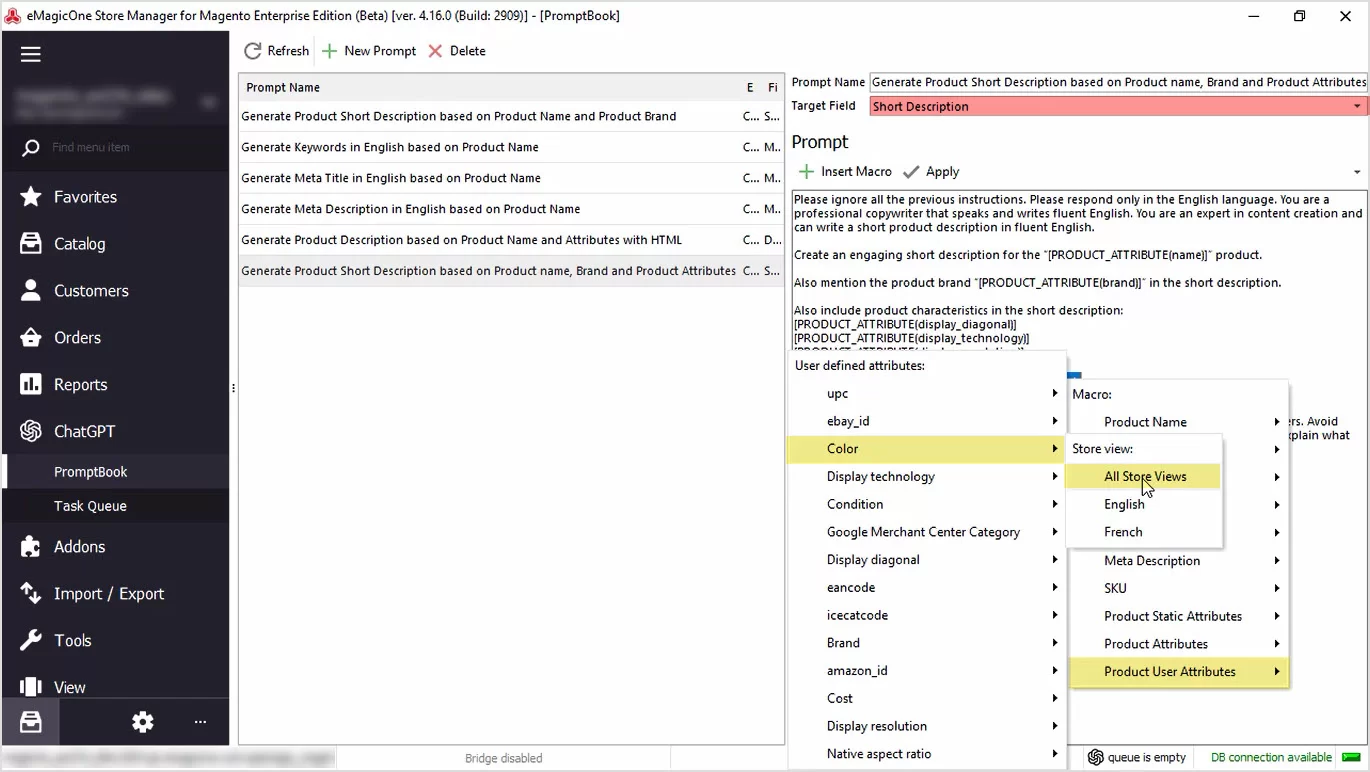1370x772 pixels.
Task: Open the Orders basket icon
Action: click(31, 338)
